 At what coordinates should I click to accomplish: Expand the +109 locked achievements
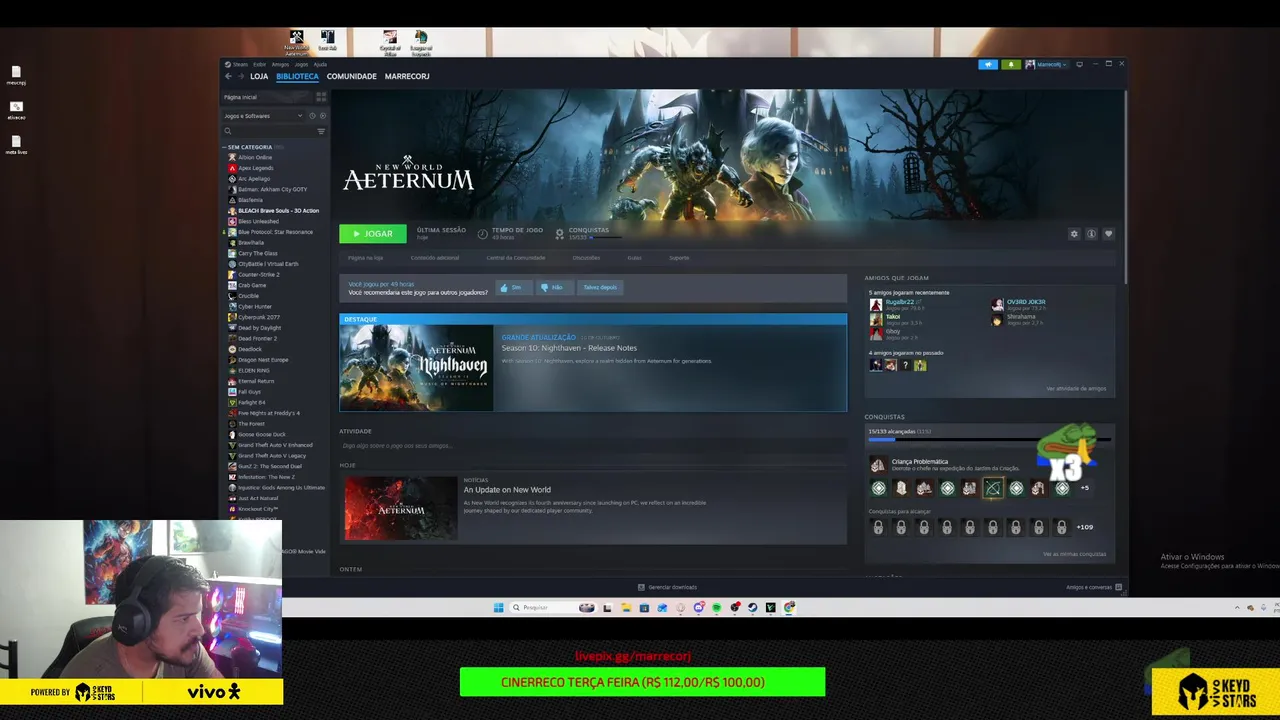1085,527
